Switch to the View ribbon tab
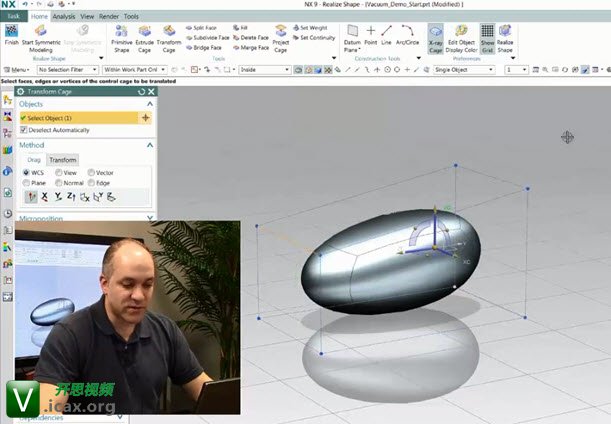 pos(87,16)
